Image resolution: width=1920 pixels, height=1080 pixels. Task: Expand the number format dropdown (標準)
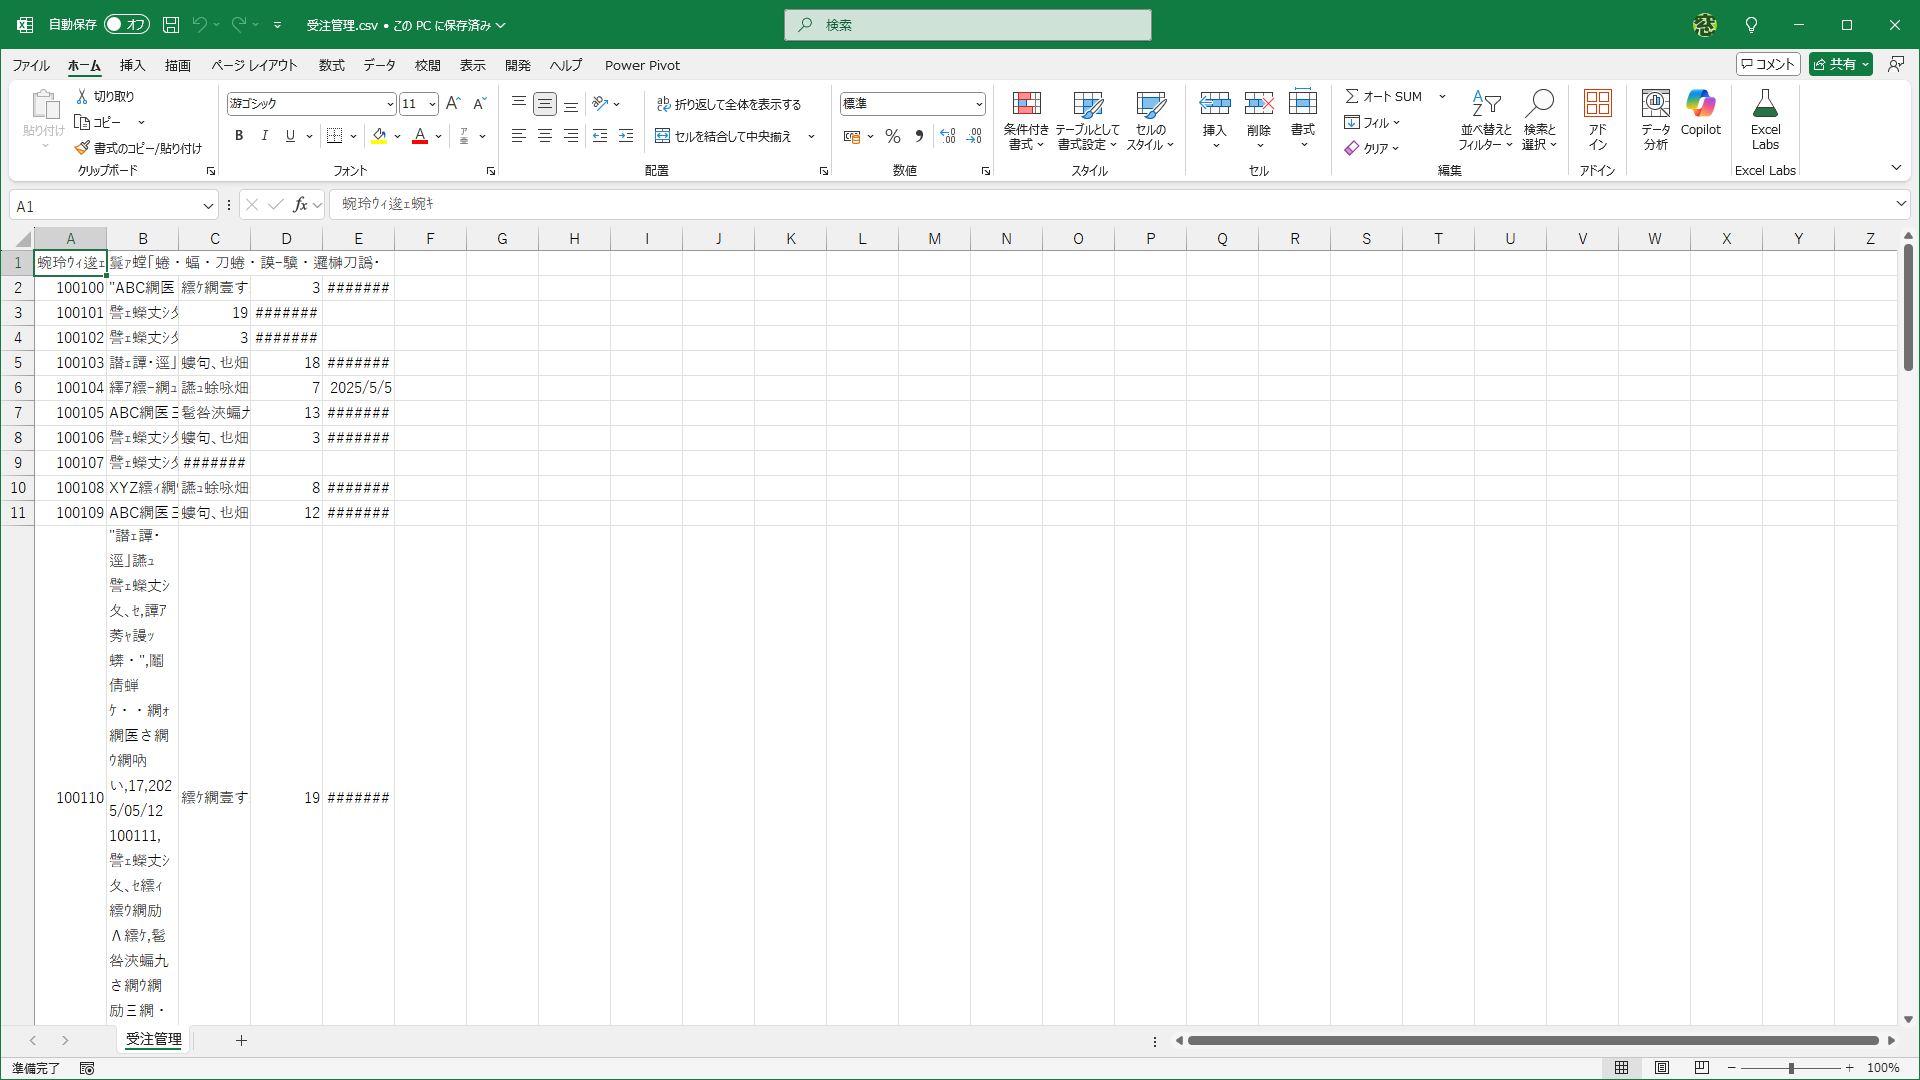tap(978, 104)
